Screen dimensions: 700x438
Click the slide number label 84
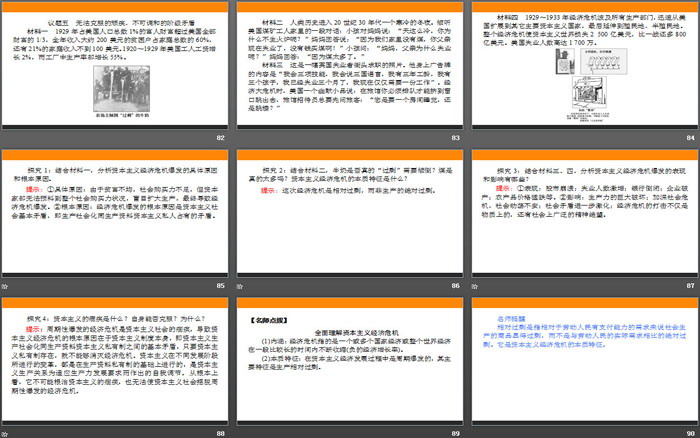pos(691,138)
